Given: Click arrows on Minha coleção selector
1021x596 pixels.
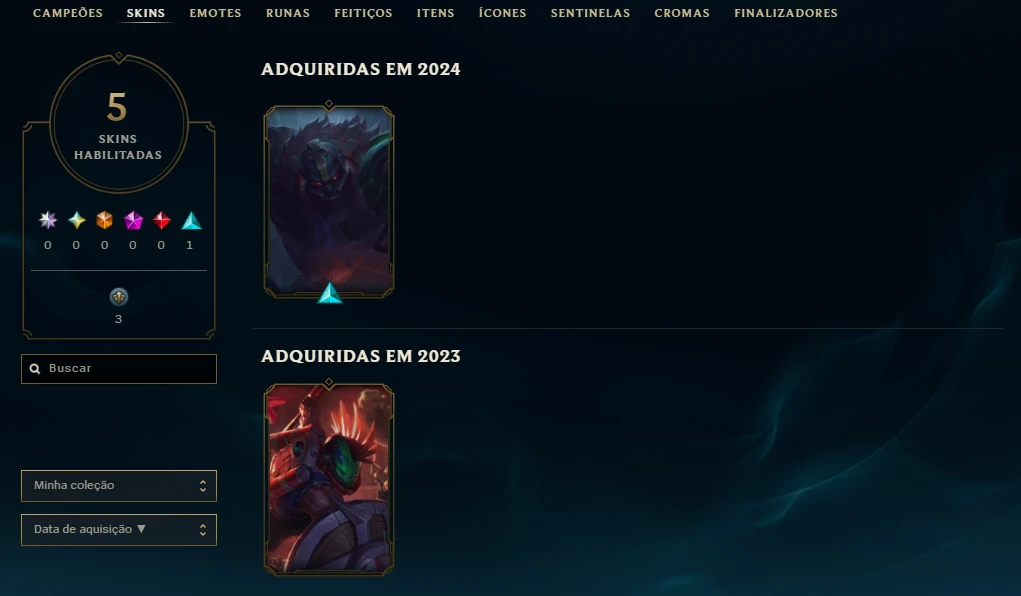Looking at the screenshot, I should coord(203,486).
